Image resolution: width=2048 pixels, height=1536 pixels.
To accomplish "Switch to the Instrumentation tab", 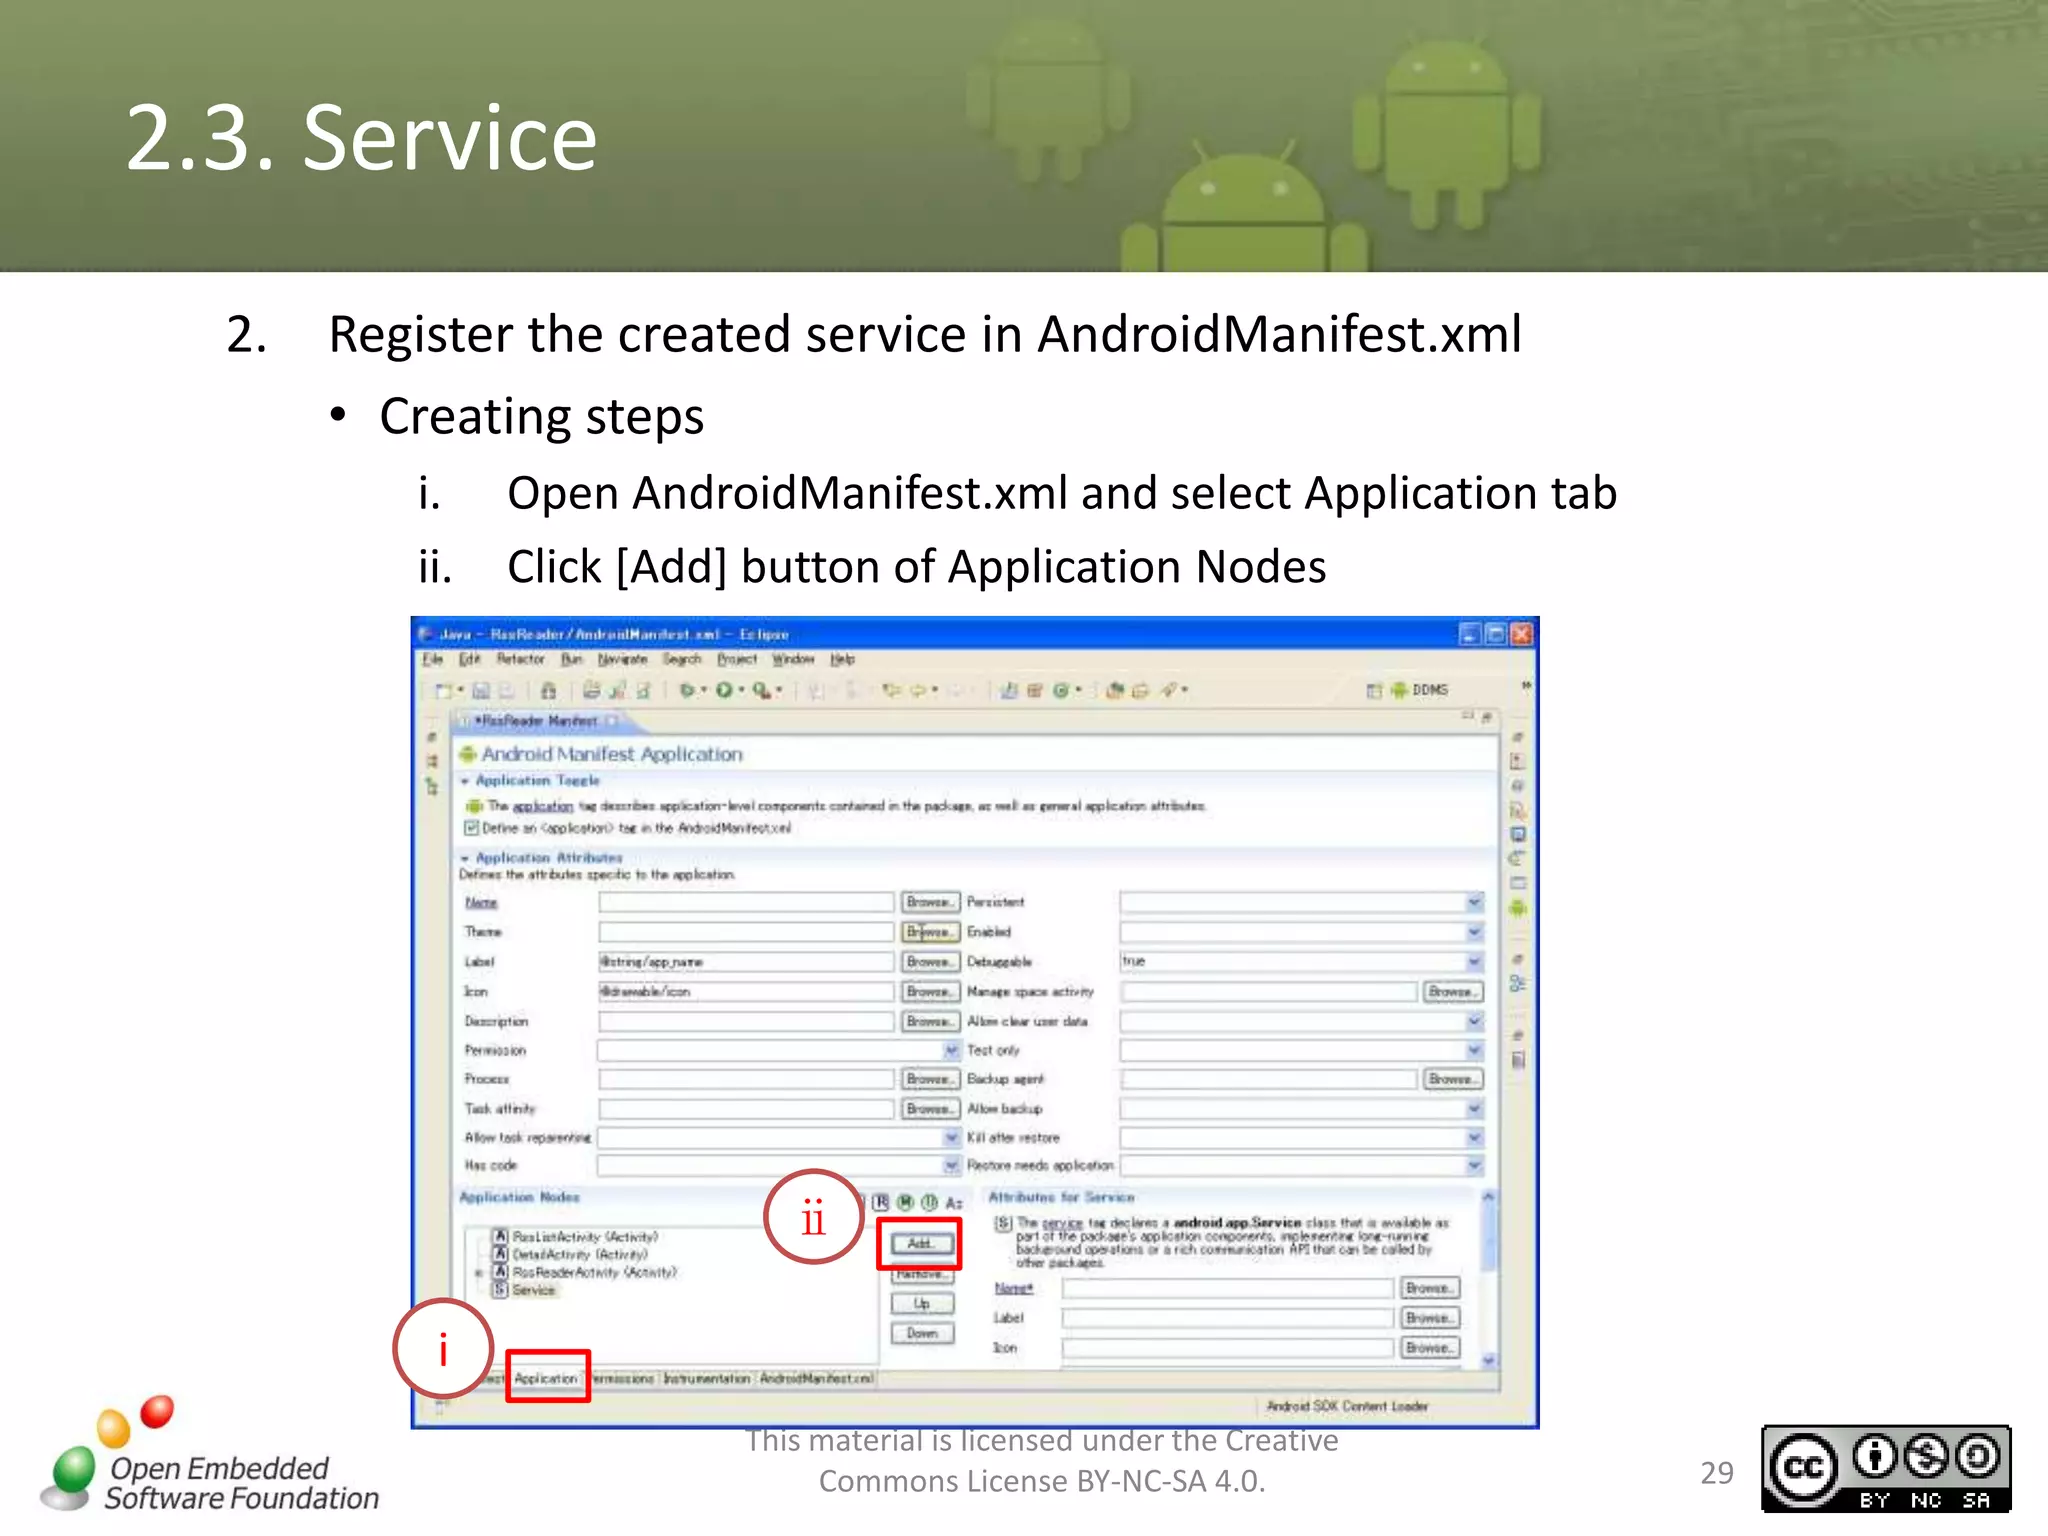I will pyautogui.click(x=707, y=1378).
